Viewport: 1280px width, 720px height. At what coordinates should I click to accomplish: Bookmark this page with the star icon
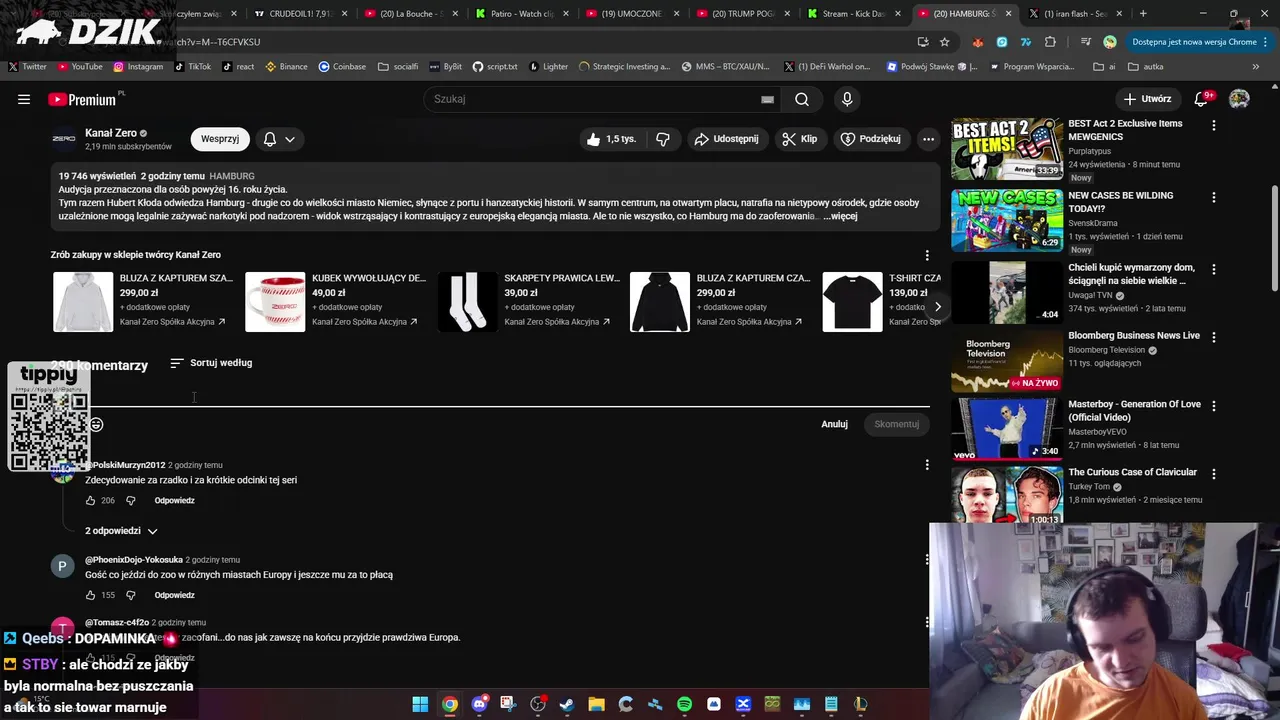tap(944, 42)
